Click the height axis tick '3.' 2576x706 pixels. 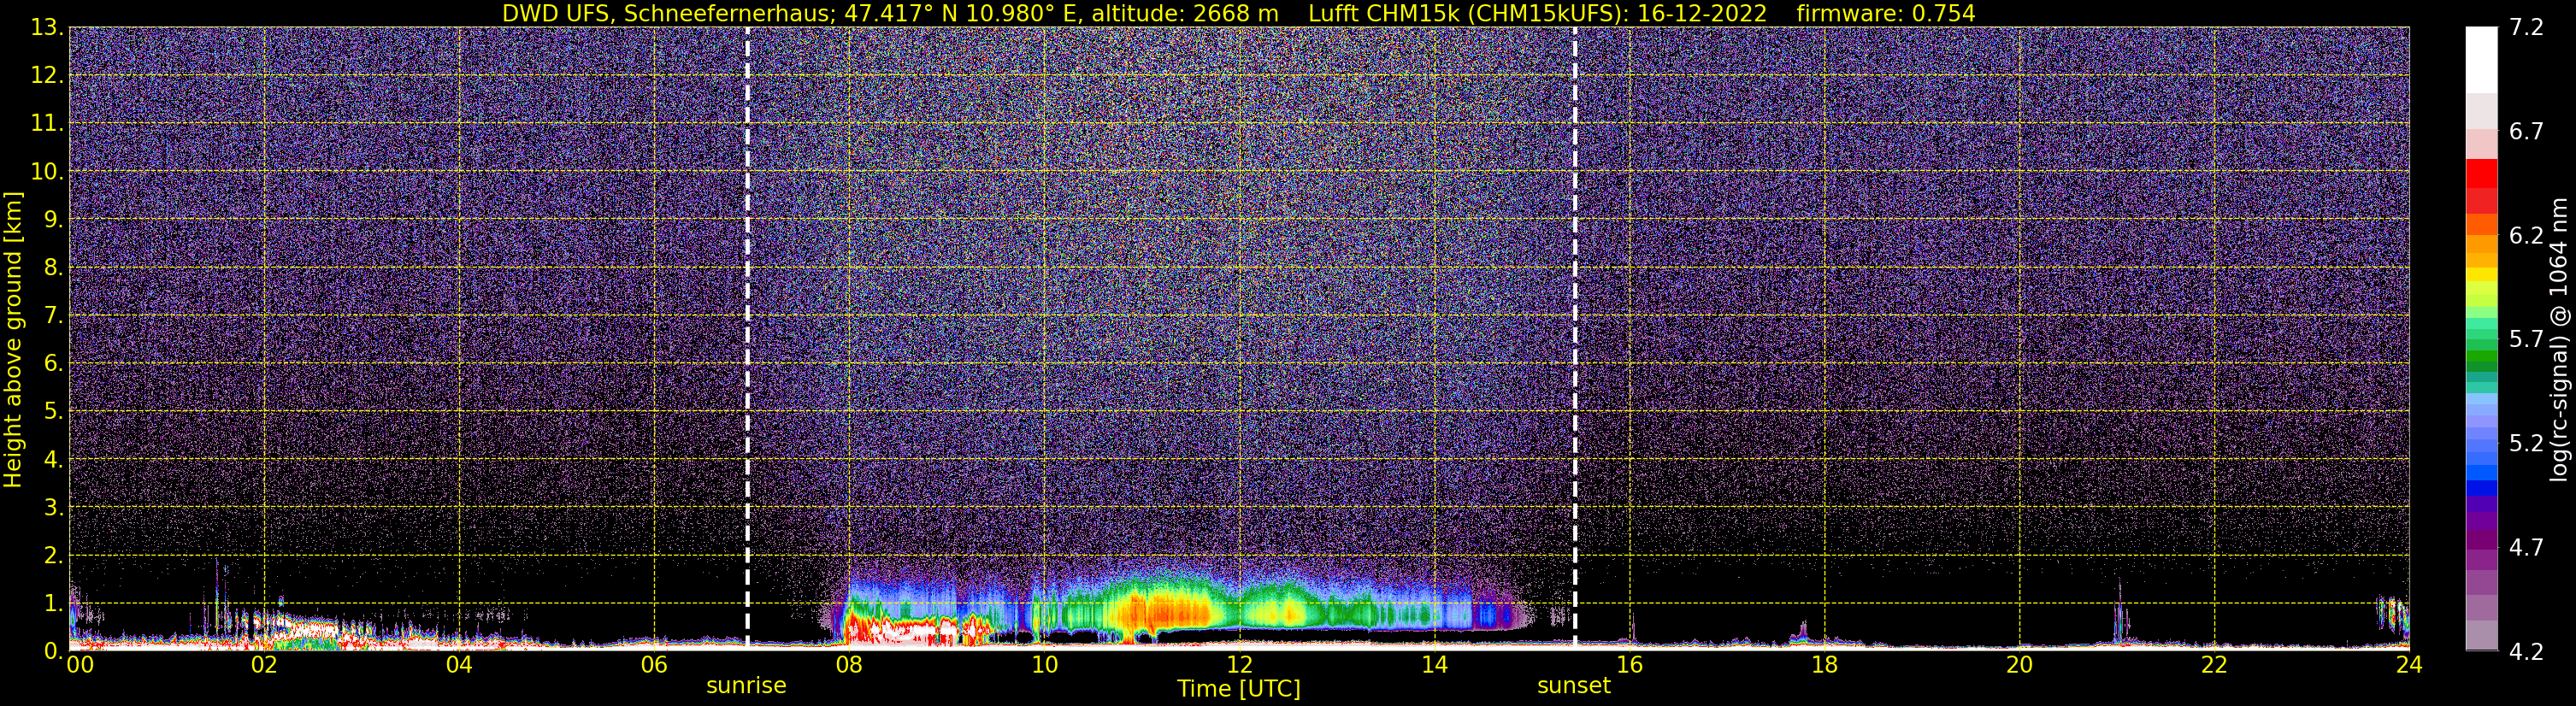(x=53, y=507)
